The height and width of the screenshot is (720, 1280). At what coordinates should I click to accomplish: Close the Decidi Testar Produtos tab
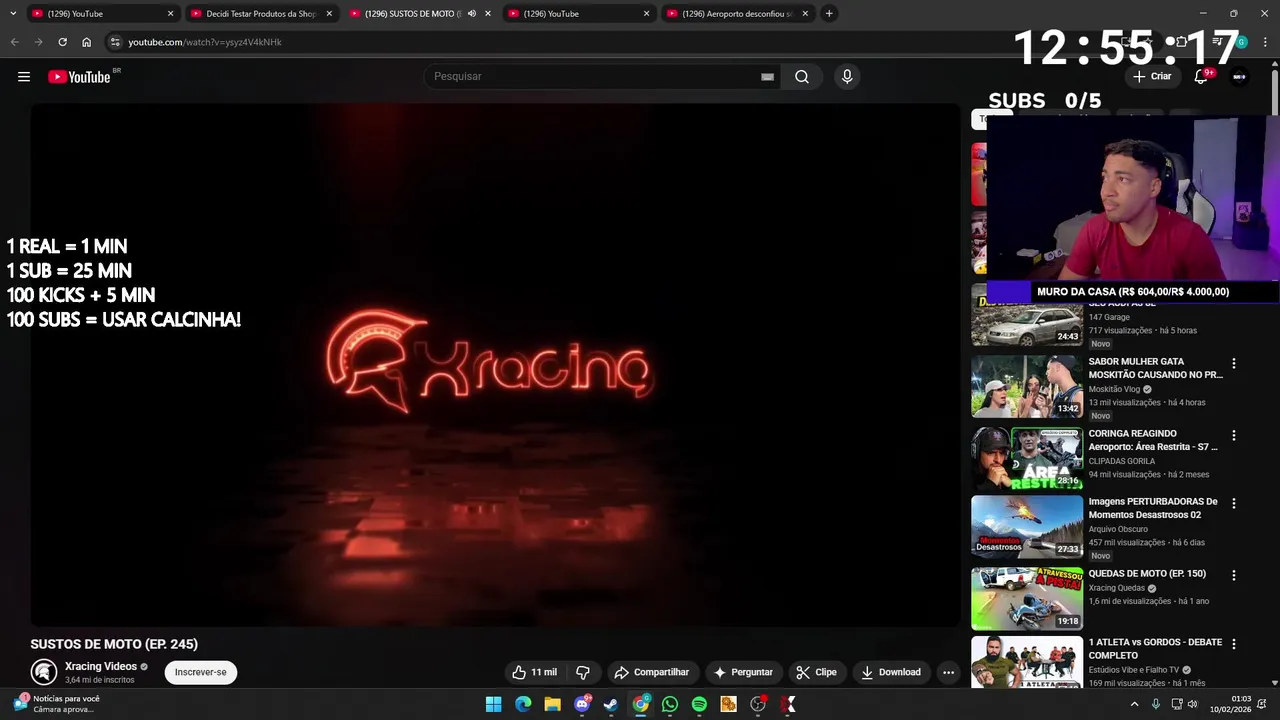(329, 14)
